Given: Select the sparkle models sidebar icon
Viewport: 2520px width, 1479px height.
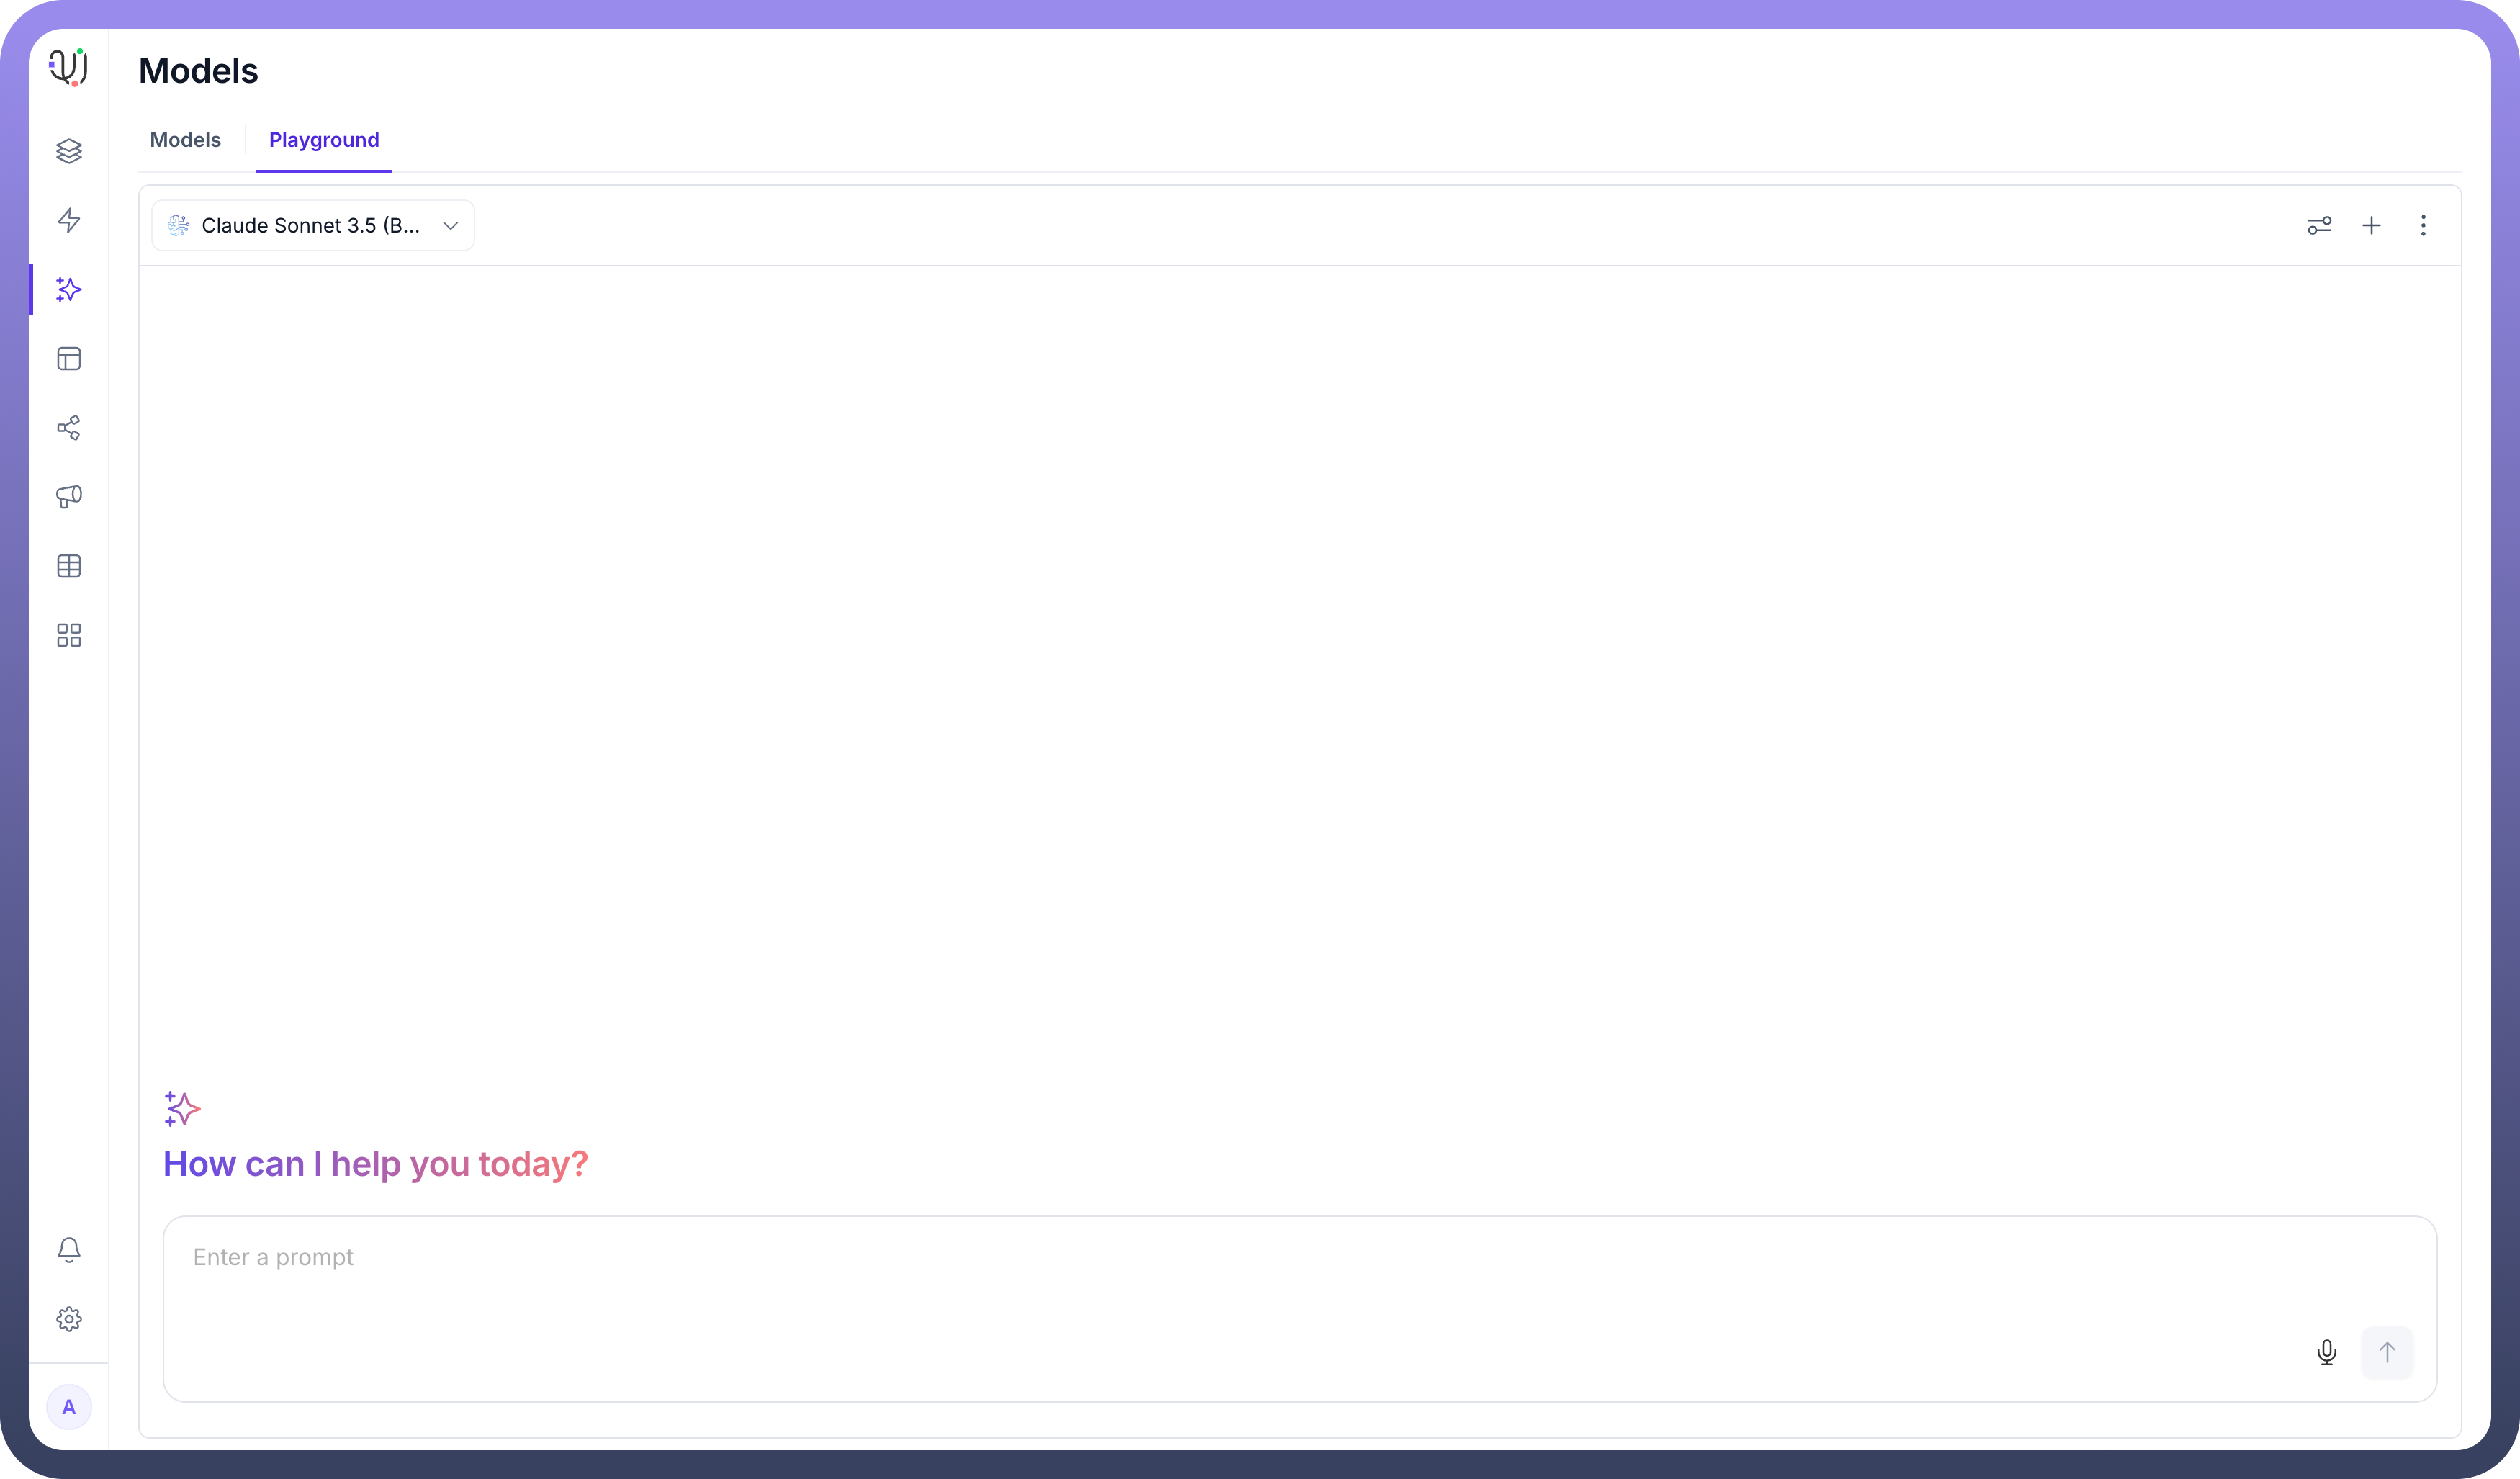Looking at the screenshot, I should (x=69, y=290).
